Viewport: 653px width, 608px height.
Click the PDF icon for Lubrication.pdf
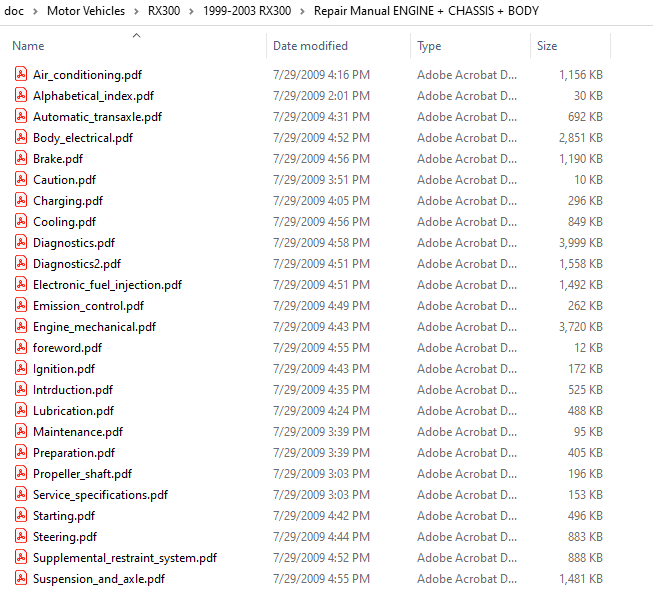coord(21,411)
